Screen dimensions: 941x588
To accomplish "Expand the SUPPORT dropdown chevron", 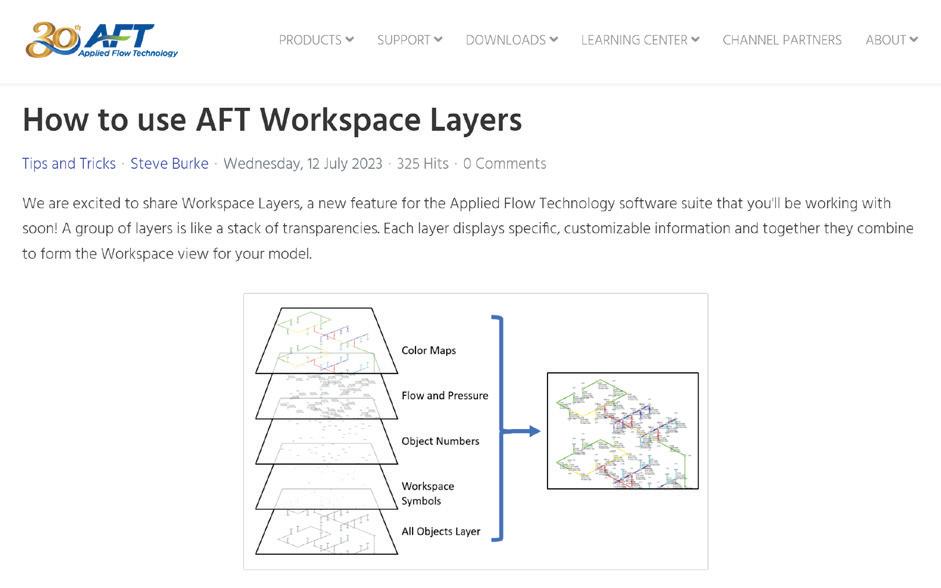I will coord(438,40).
